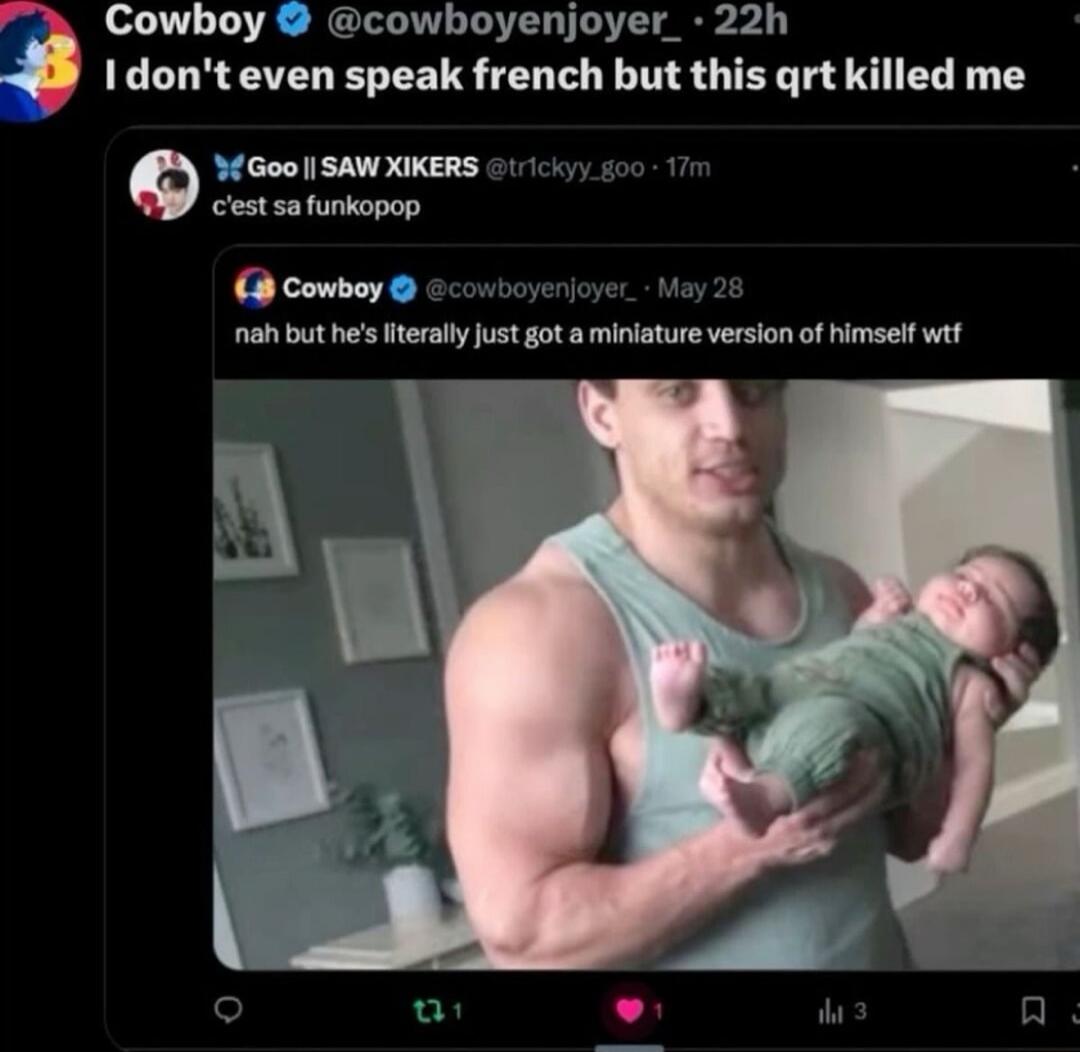Click the reply speech bubble icon
Screen dimensions: 1080x1052
click(x=228, y=1010)
